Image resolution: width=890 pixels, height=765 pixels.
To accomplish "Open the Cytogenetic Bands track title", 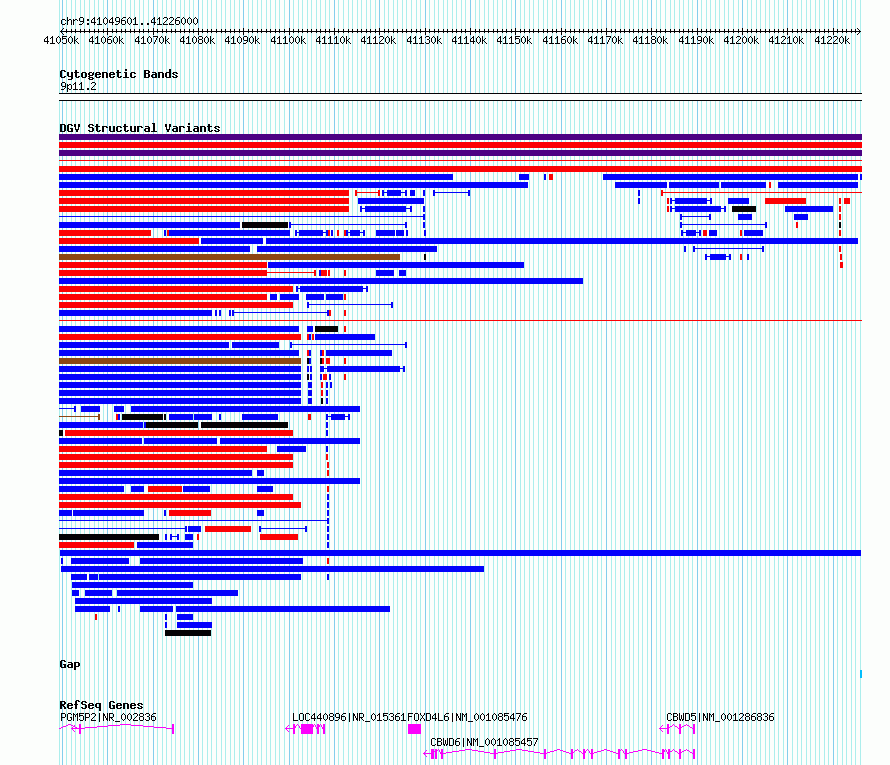I will [x=119, y=74].
